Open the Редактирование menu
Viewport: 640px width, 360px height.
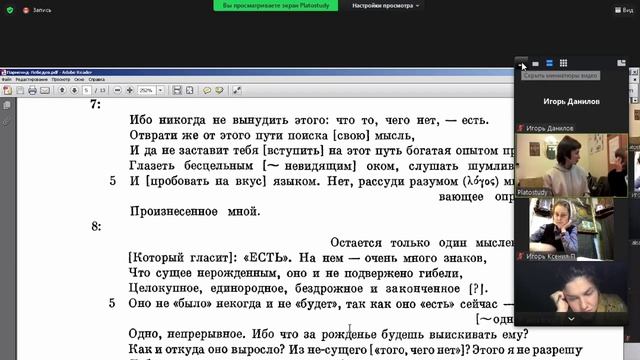(x=31, y=80)
